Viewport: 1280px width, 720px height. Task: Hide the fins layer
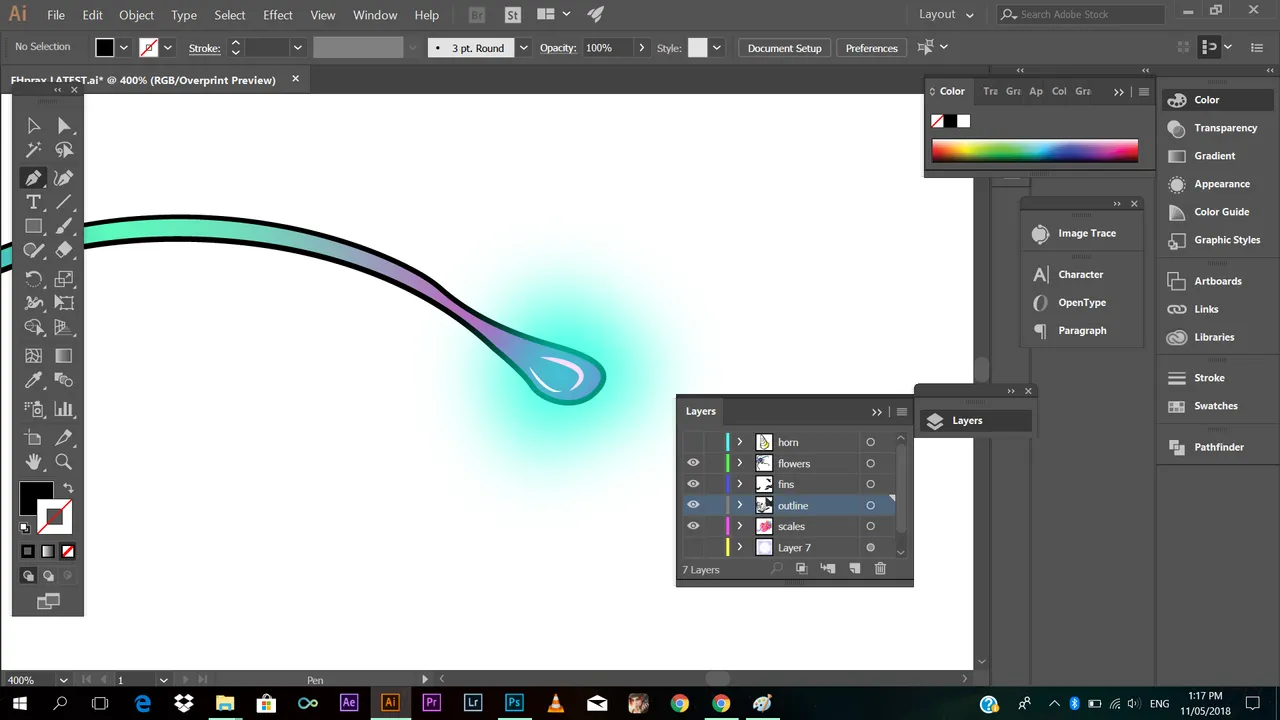coord(693,484)
